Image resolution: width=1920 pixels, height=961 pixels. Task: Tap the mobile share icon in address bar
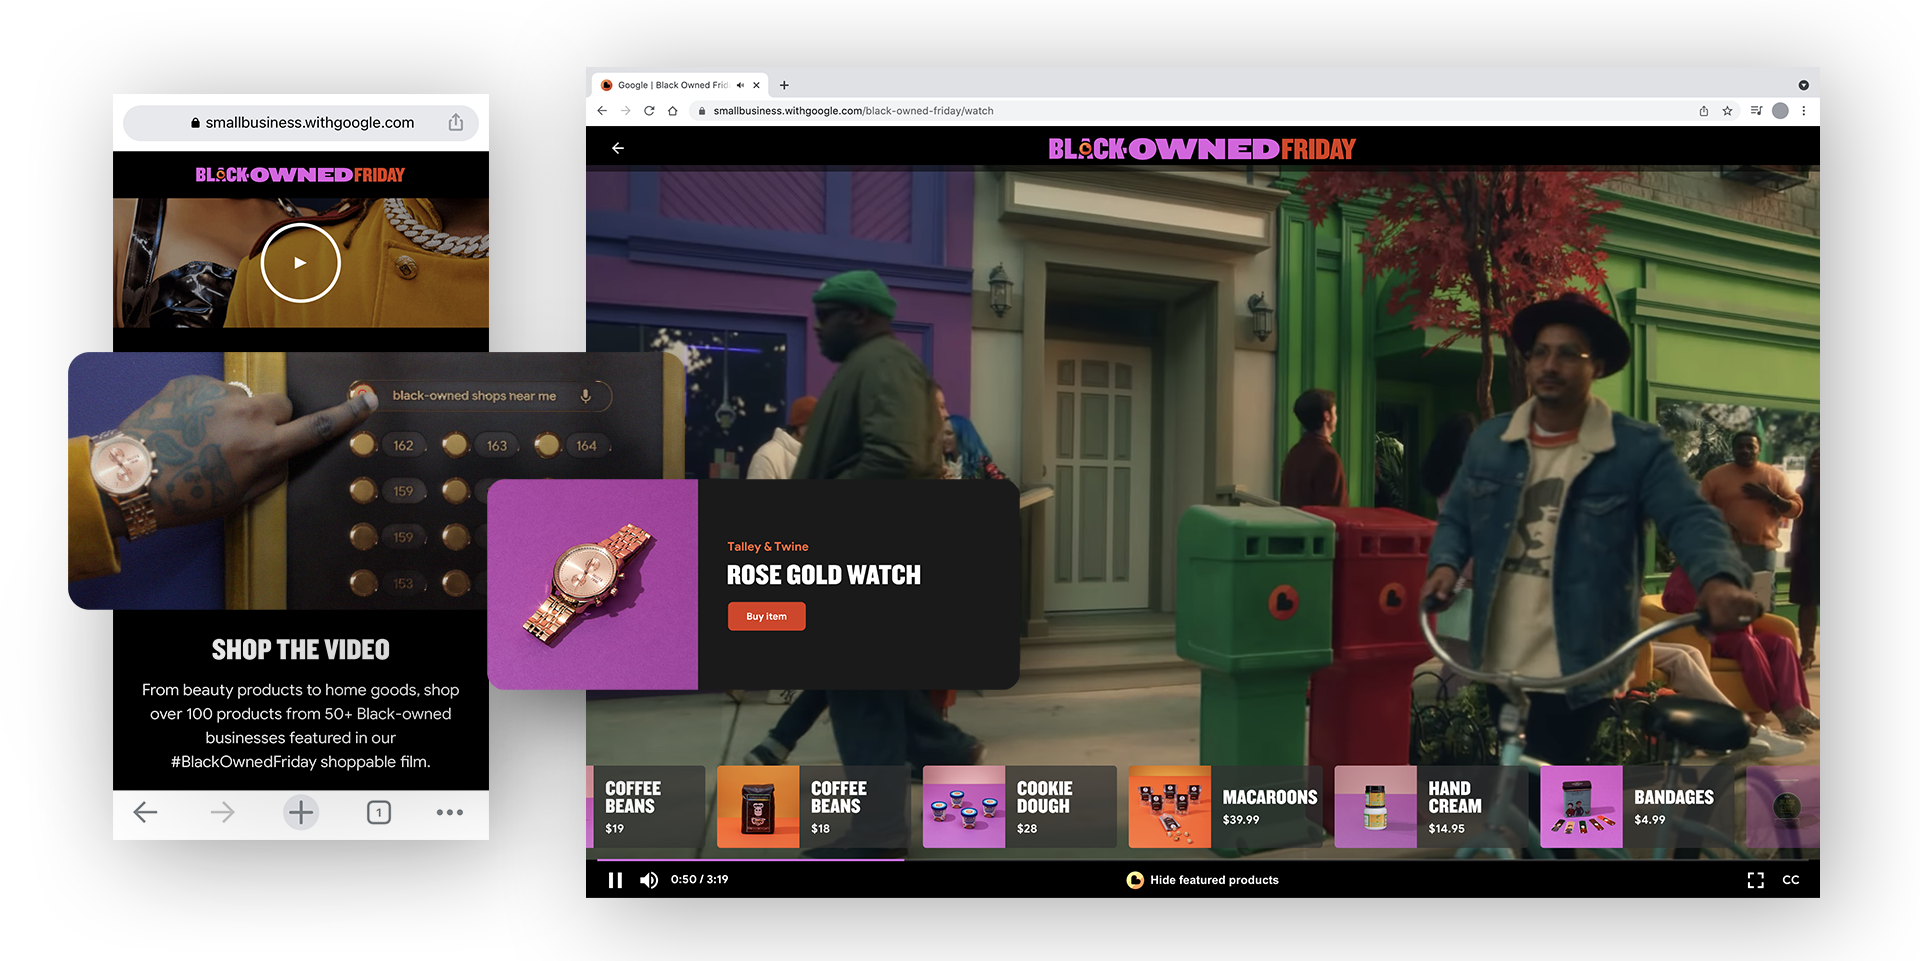pos(456,122)
